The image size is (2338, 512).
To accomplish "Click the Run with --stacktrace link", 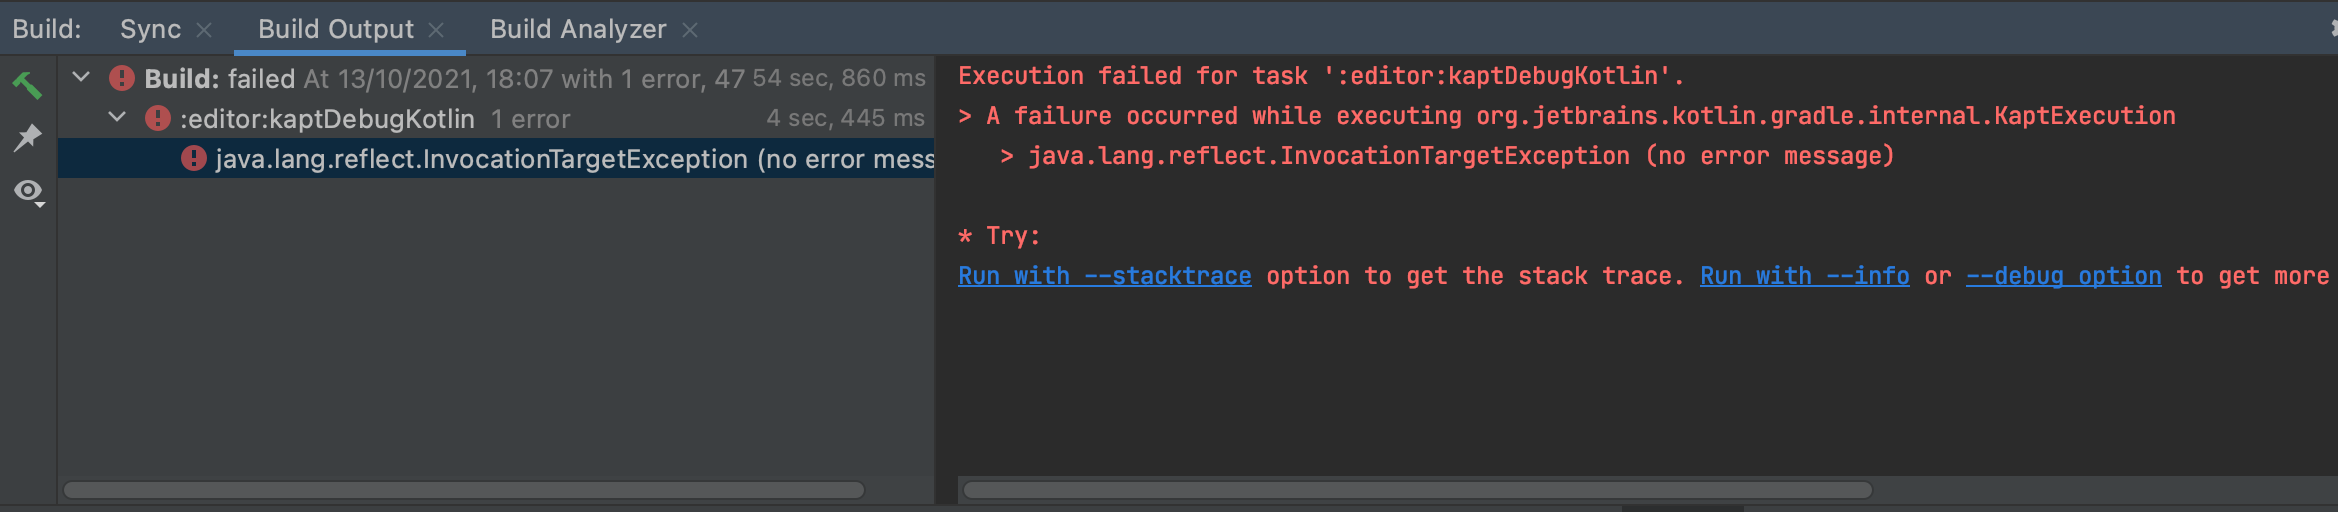I will tap(1105, 276).
